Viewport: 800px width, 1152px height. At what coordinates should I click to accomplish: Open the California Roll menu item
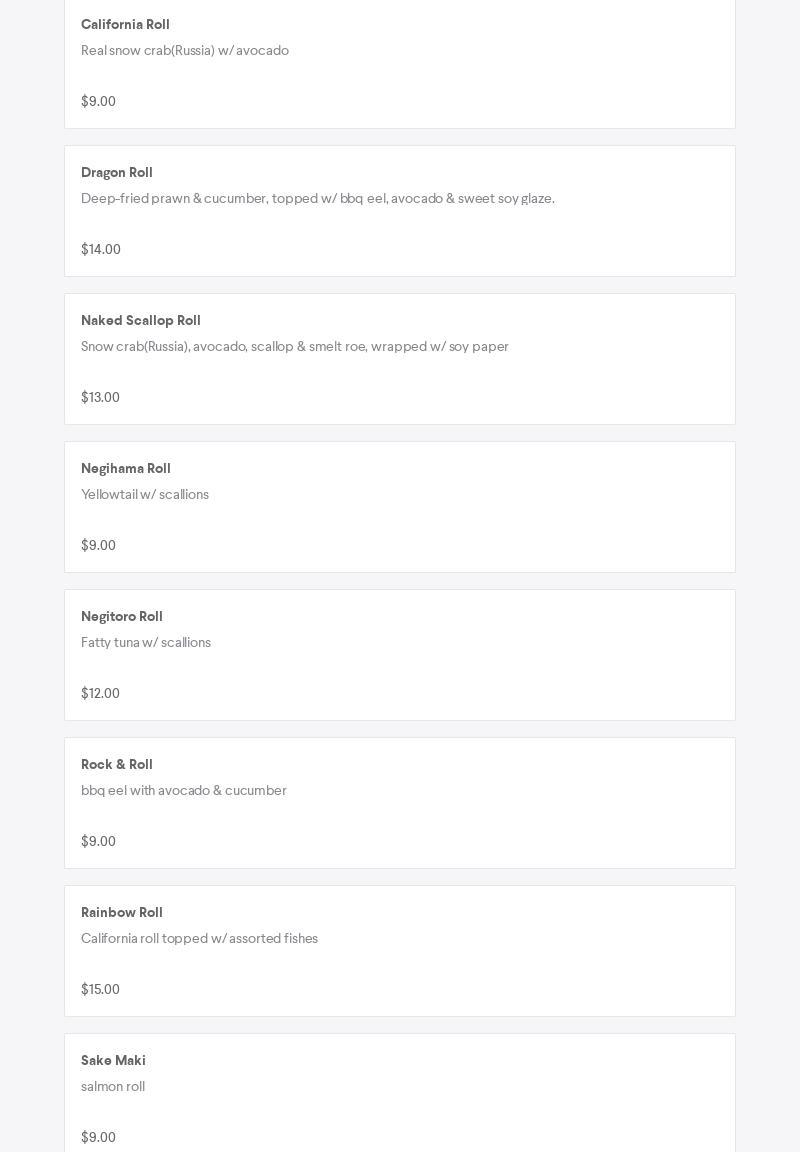(x=125, y=25)
